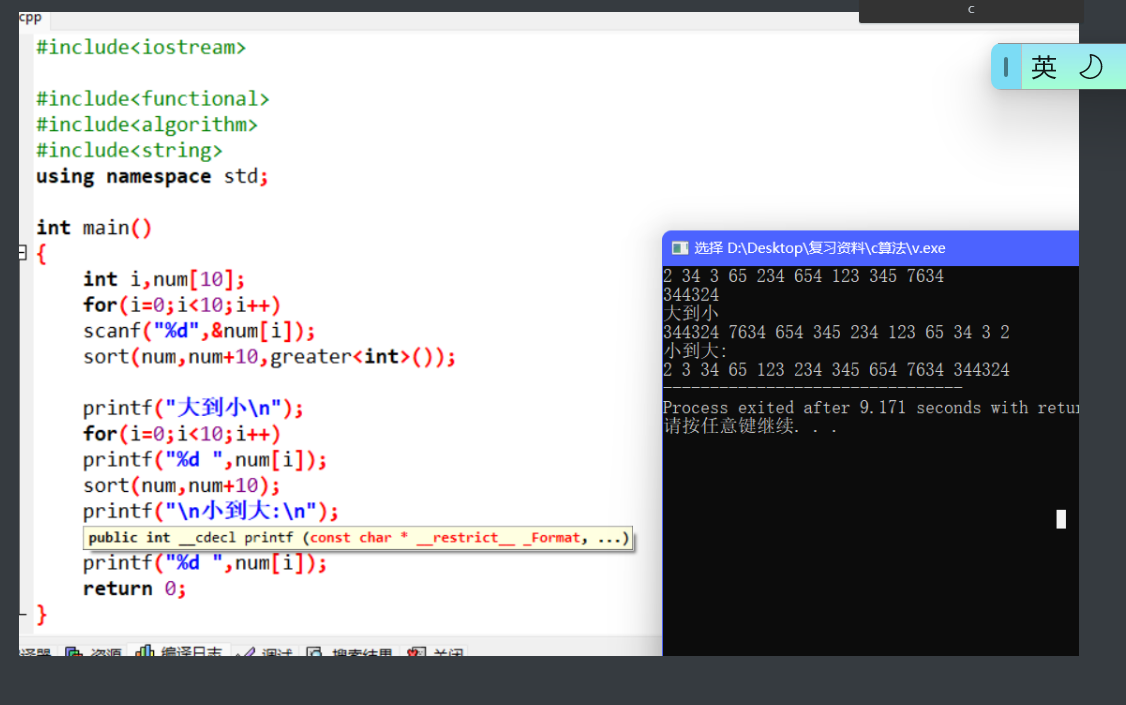Switch to the cpp editor tab
This screenshot has width=1126, height=705.
29,16
